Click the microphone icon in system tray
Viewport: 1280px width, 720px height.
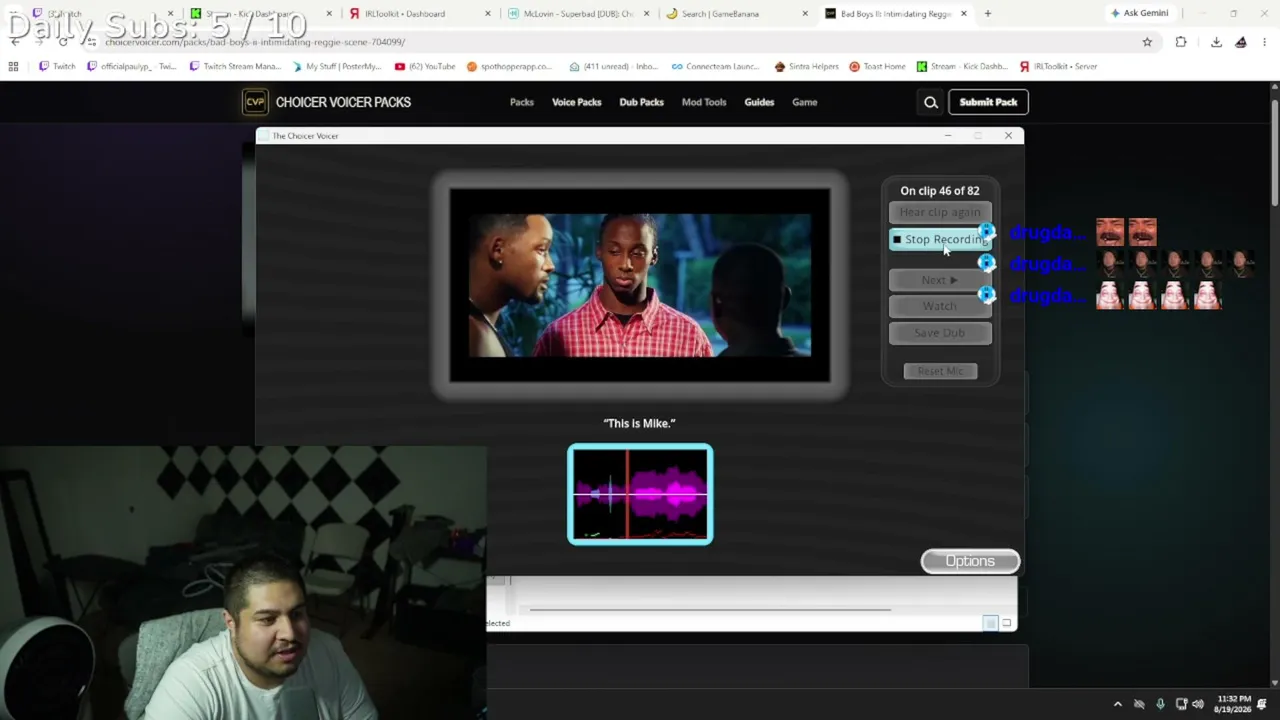(1160, 704)
